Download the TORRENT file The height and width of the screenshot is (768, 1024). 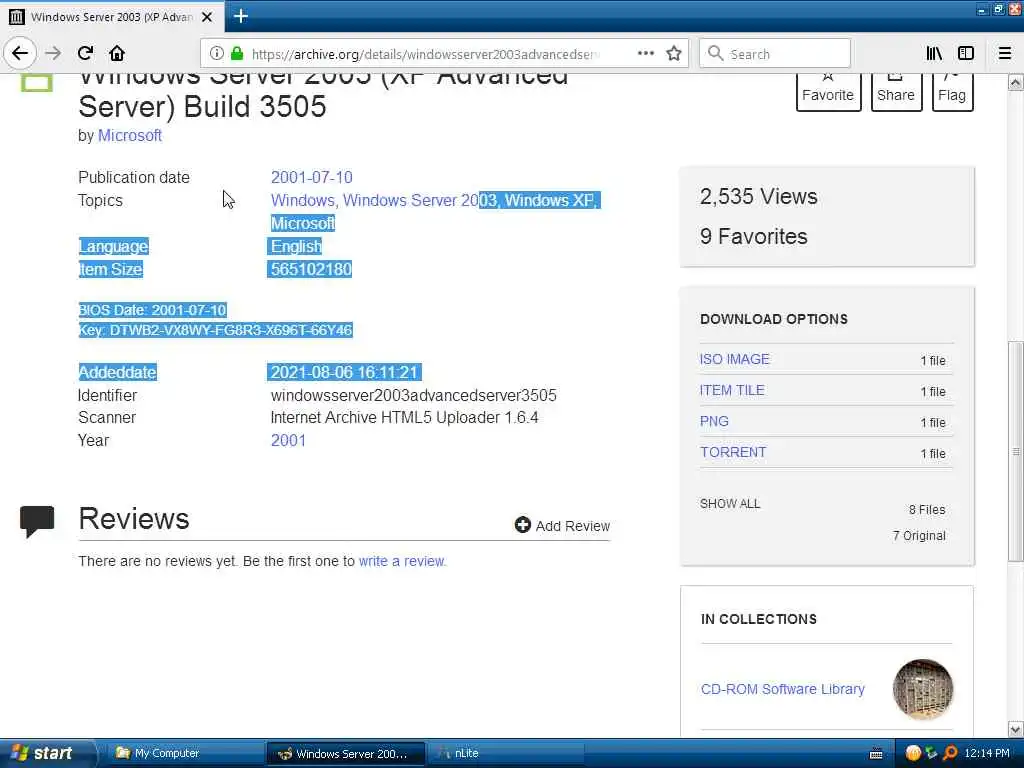(x=733, y=452)
